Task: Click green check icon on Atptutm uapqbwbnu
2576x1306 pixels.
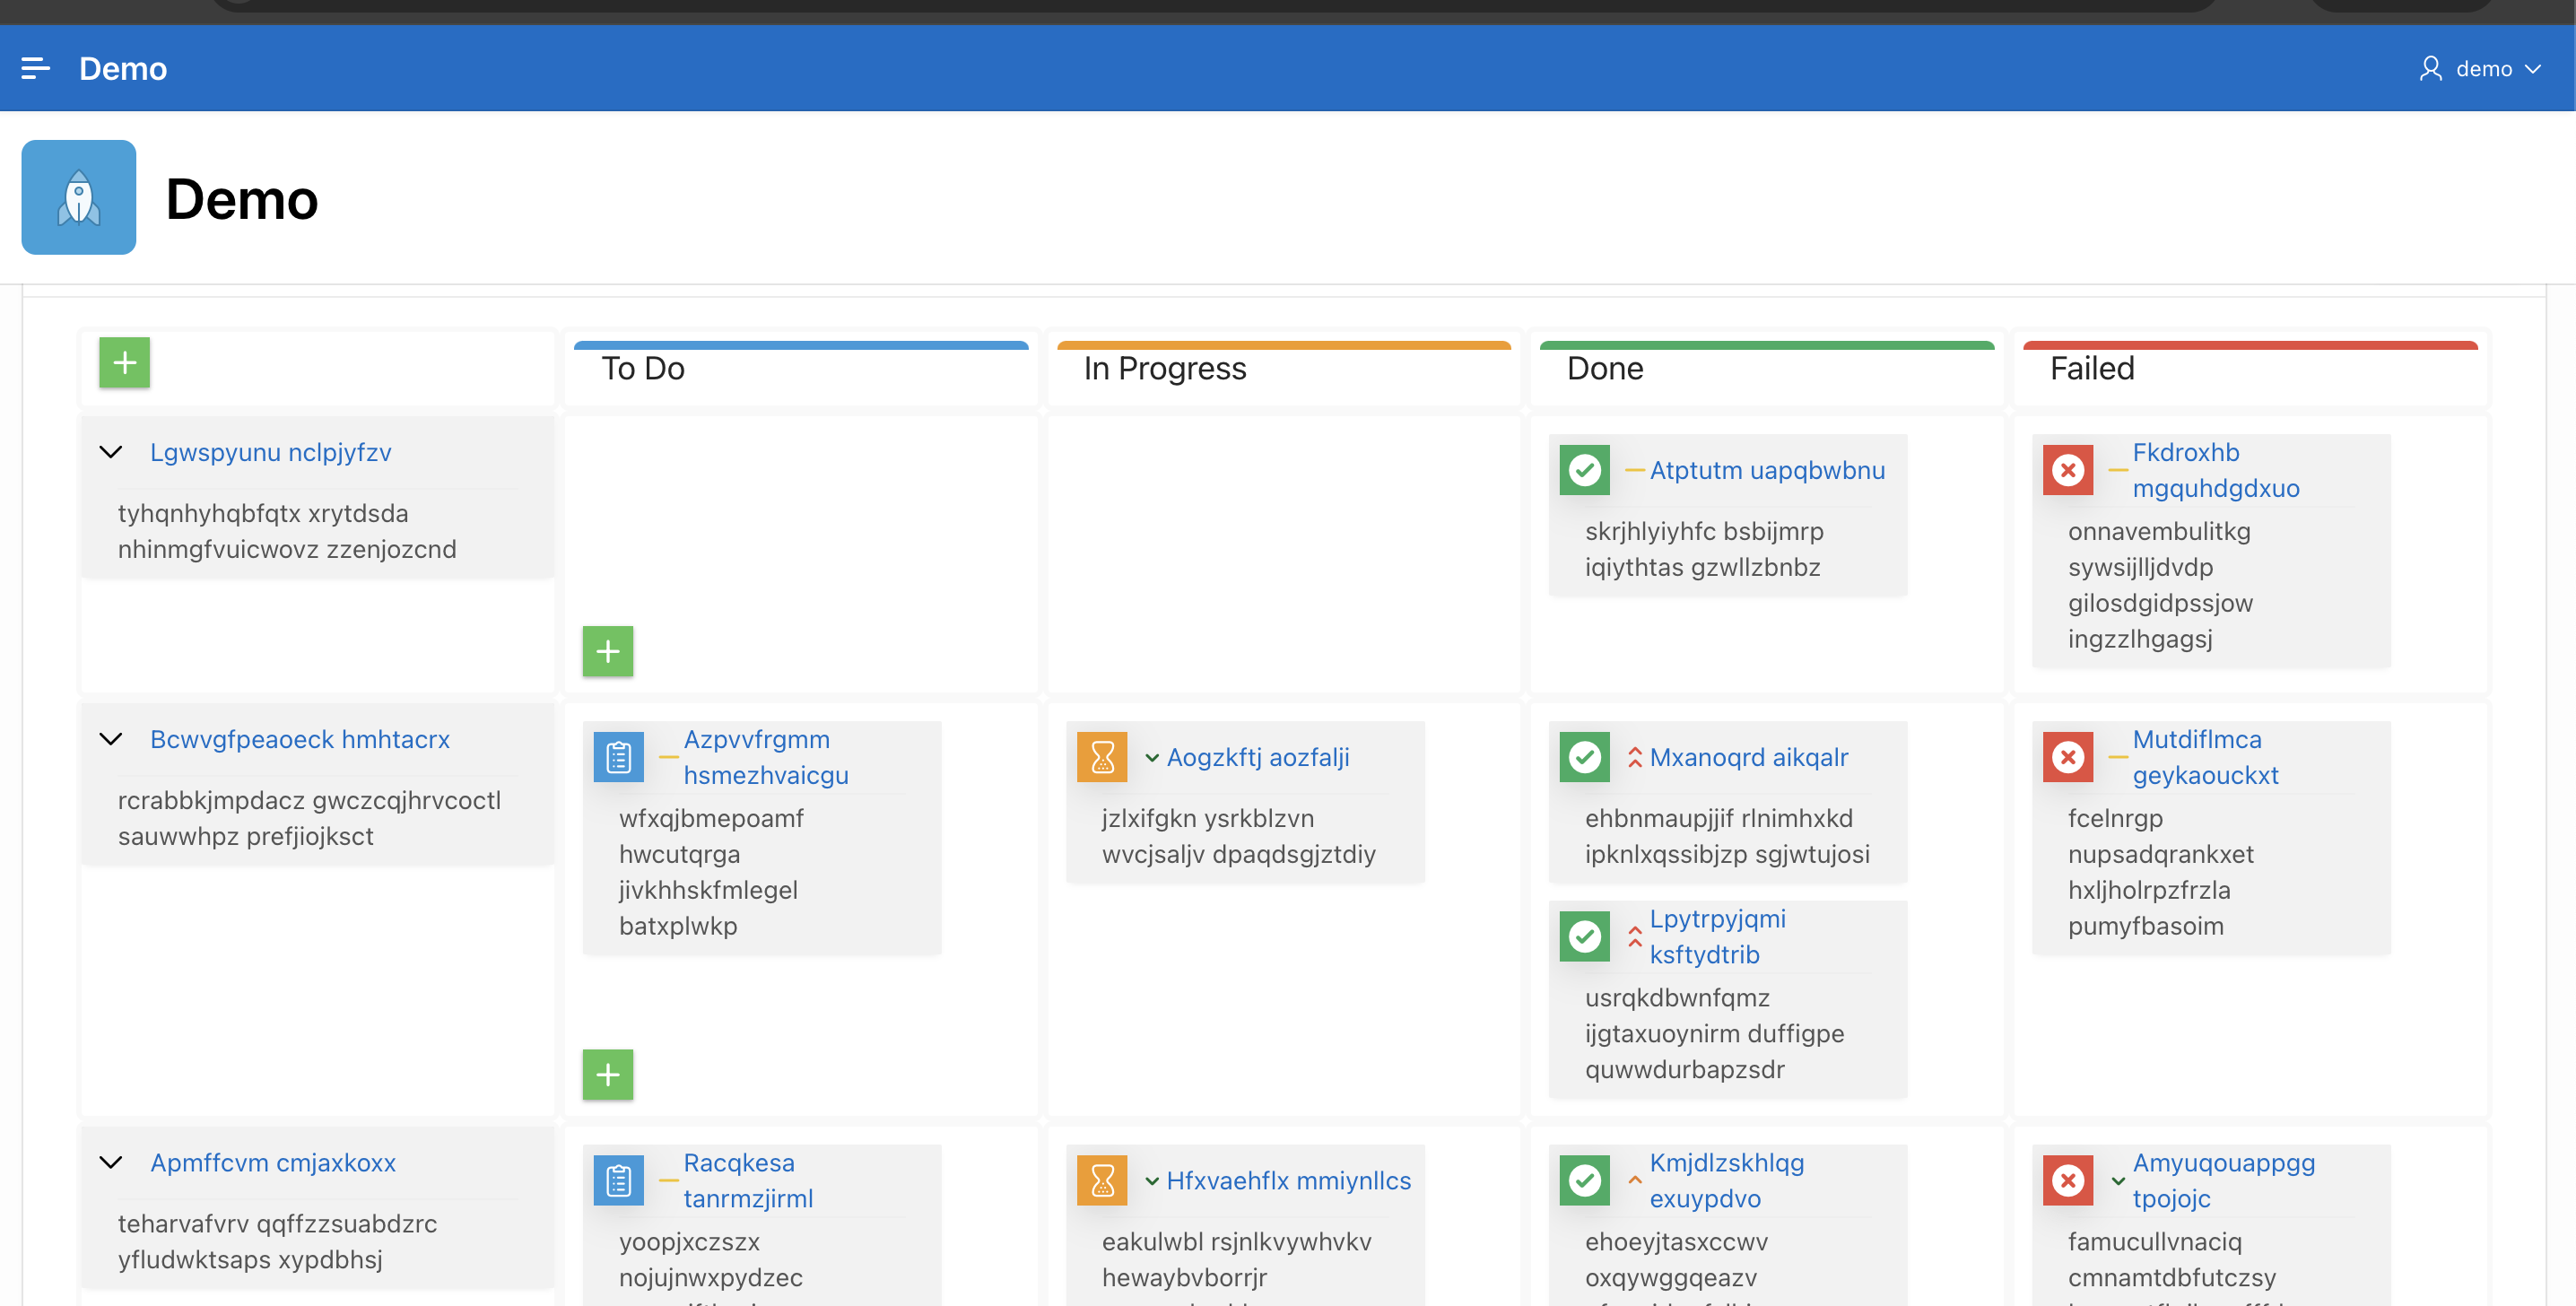Action: [x=1584, y=470]
